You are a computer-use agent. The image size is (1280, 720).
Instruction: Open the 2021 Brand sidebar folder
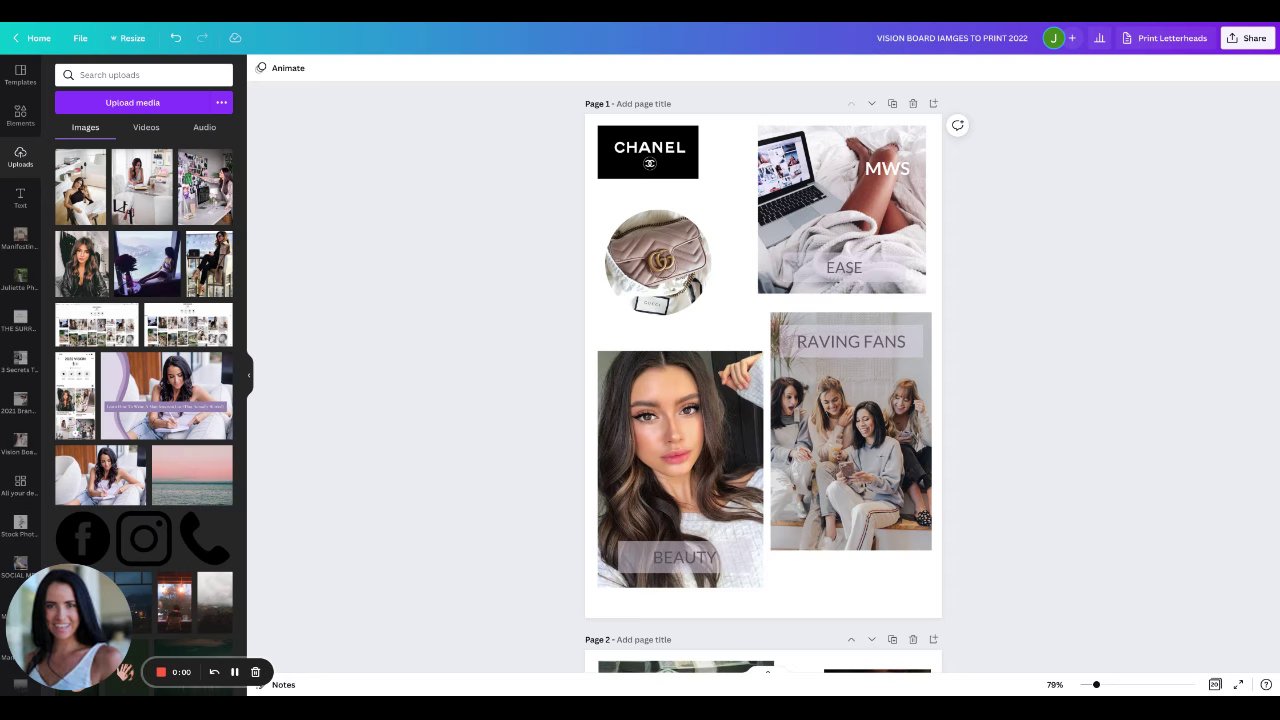(x=20, y=404)
